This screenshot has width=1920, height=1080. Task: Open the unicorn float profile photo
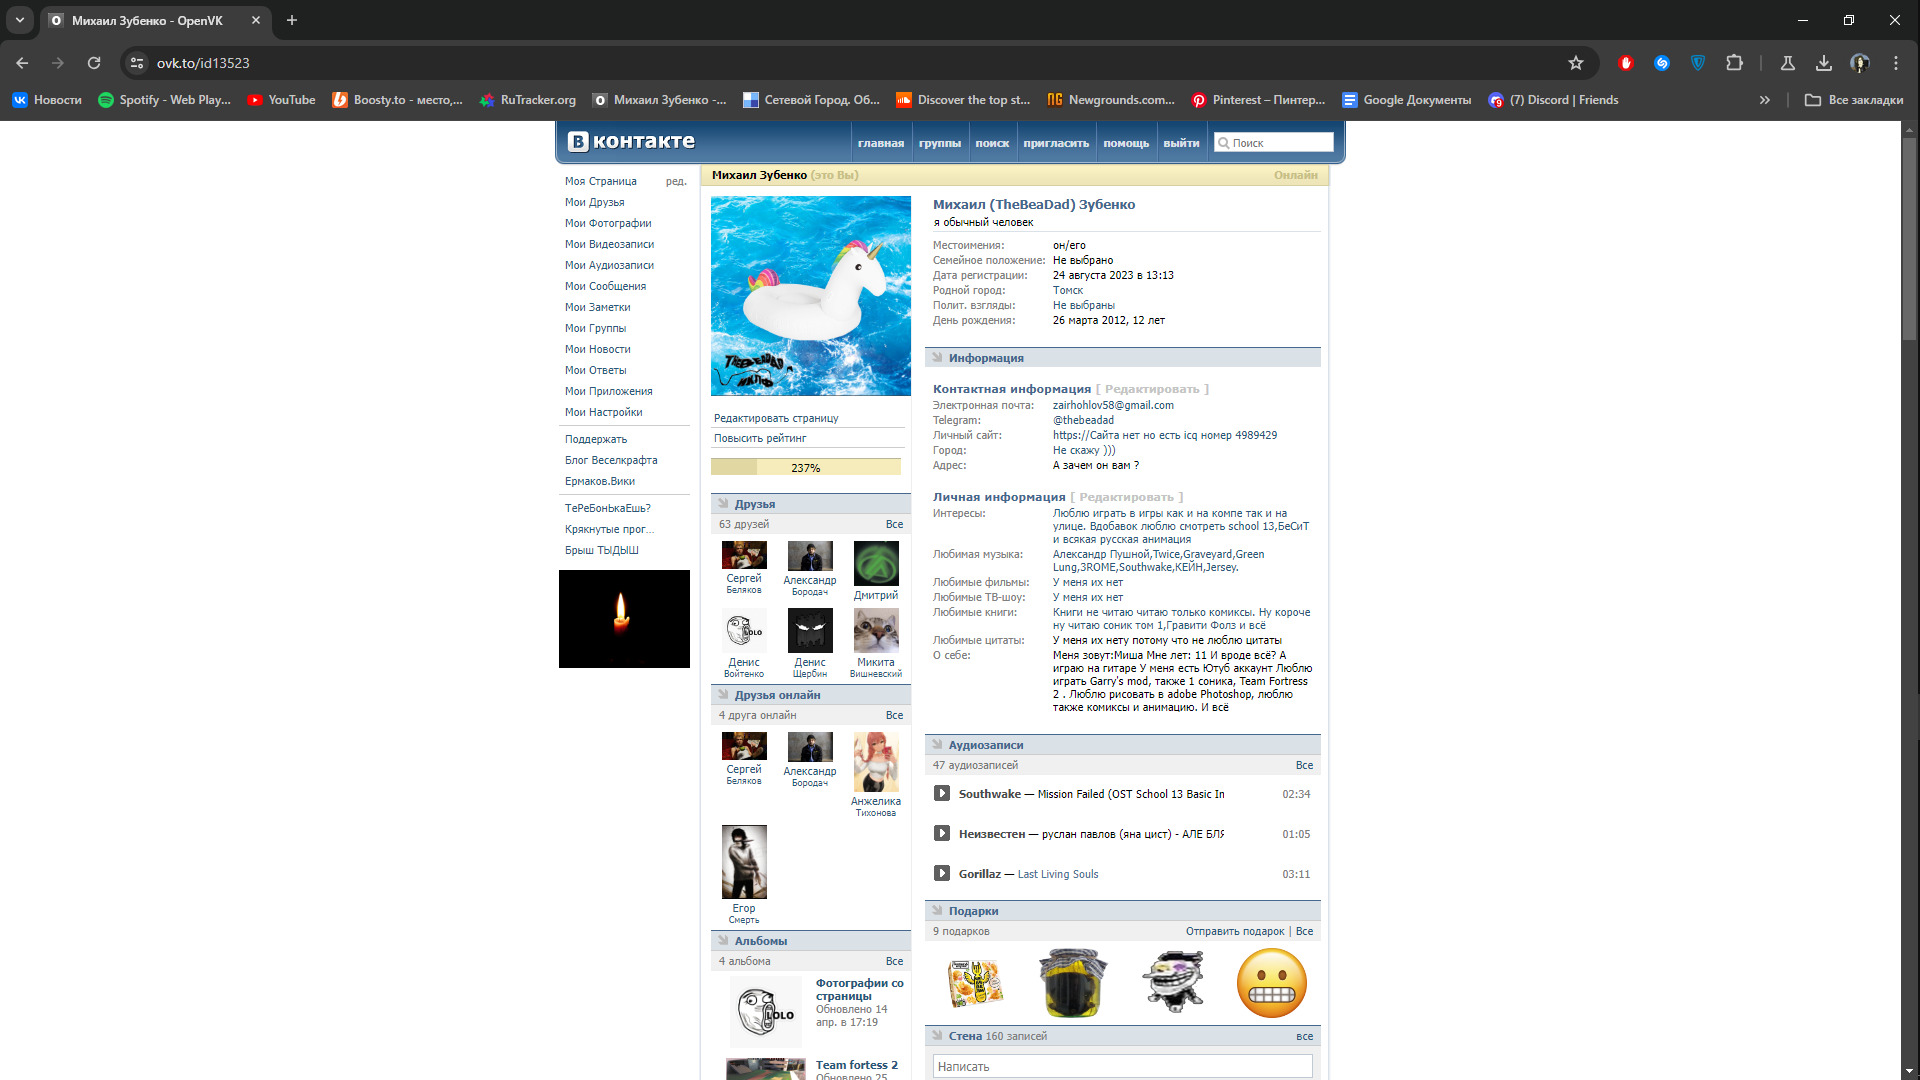(810, 296)
